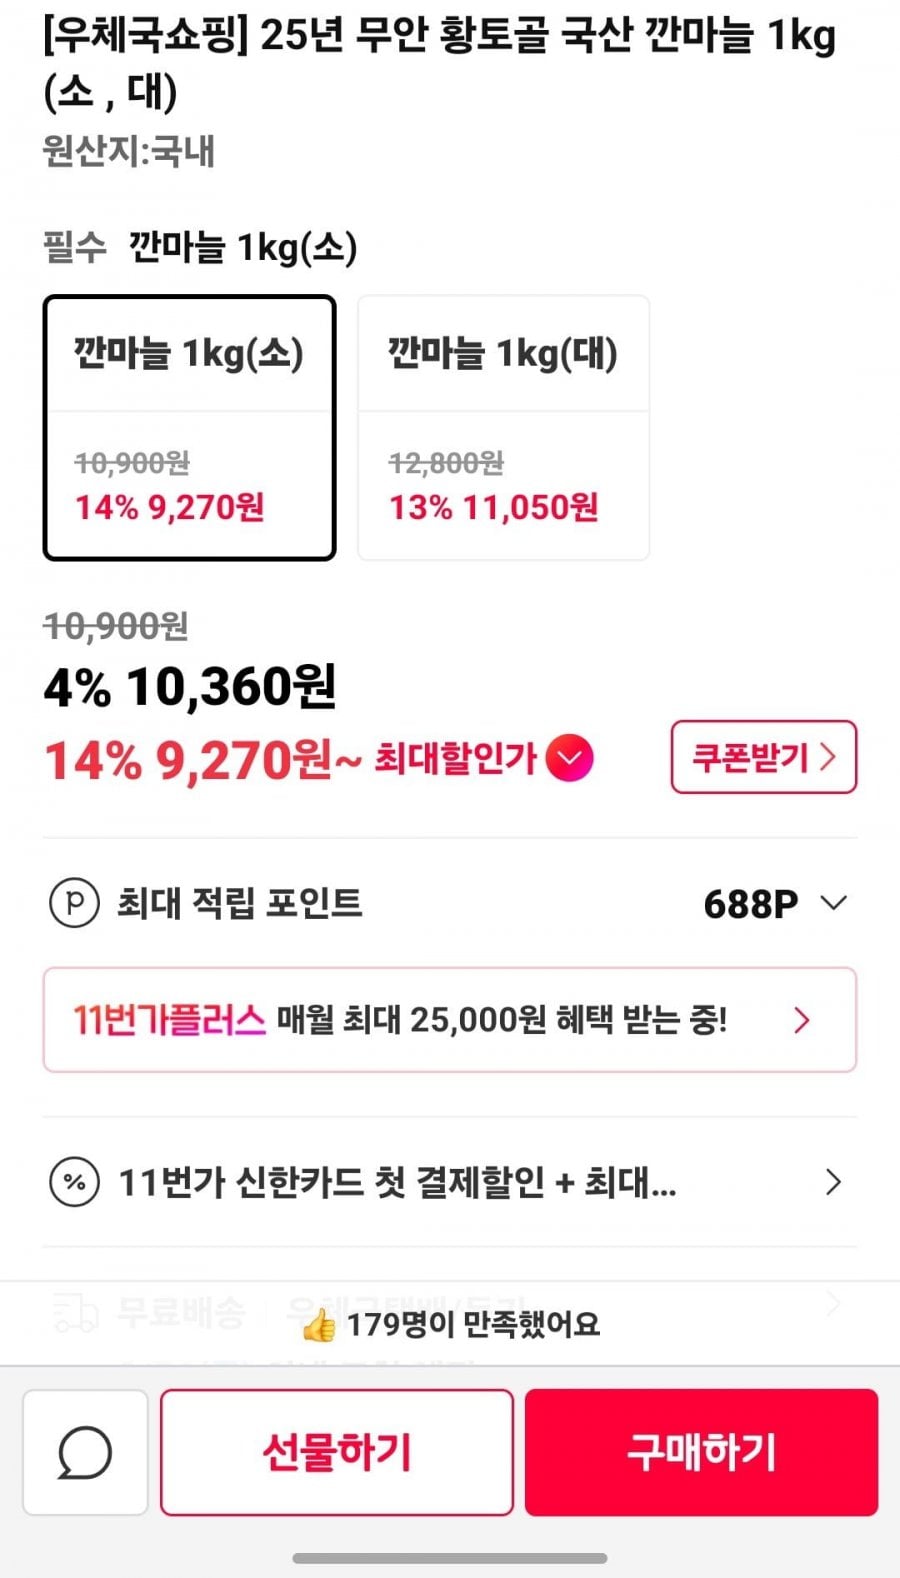Image resolution: width=900 pixels, height=1578 pixels.
Task: Expand the 688P points chevron
Action: [833, 903]
